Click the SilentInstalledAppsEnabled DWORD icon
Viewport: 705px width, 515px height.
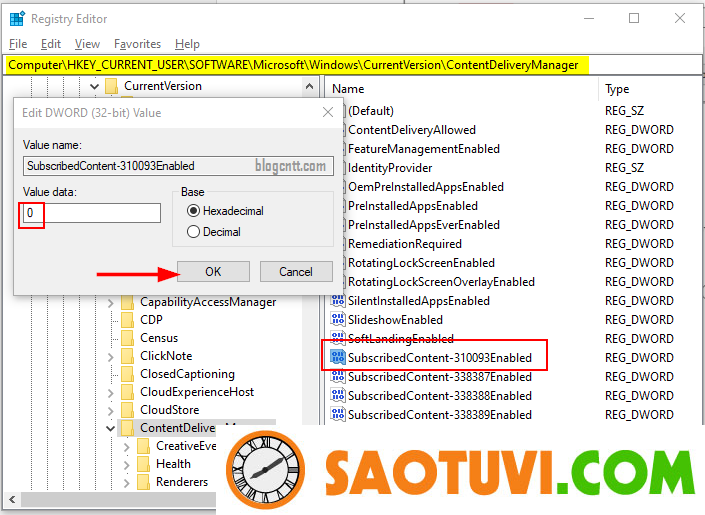coord(338,300)
